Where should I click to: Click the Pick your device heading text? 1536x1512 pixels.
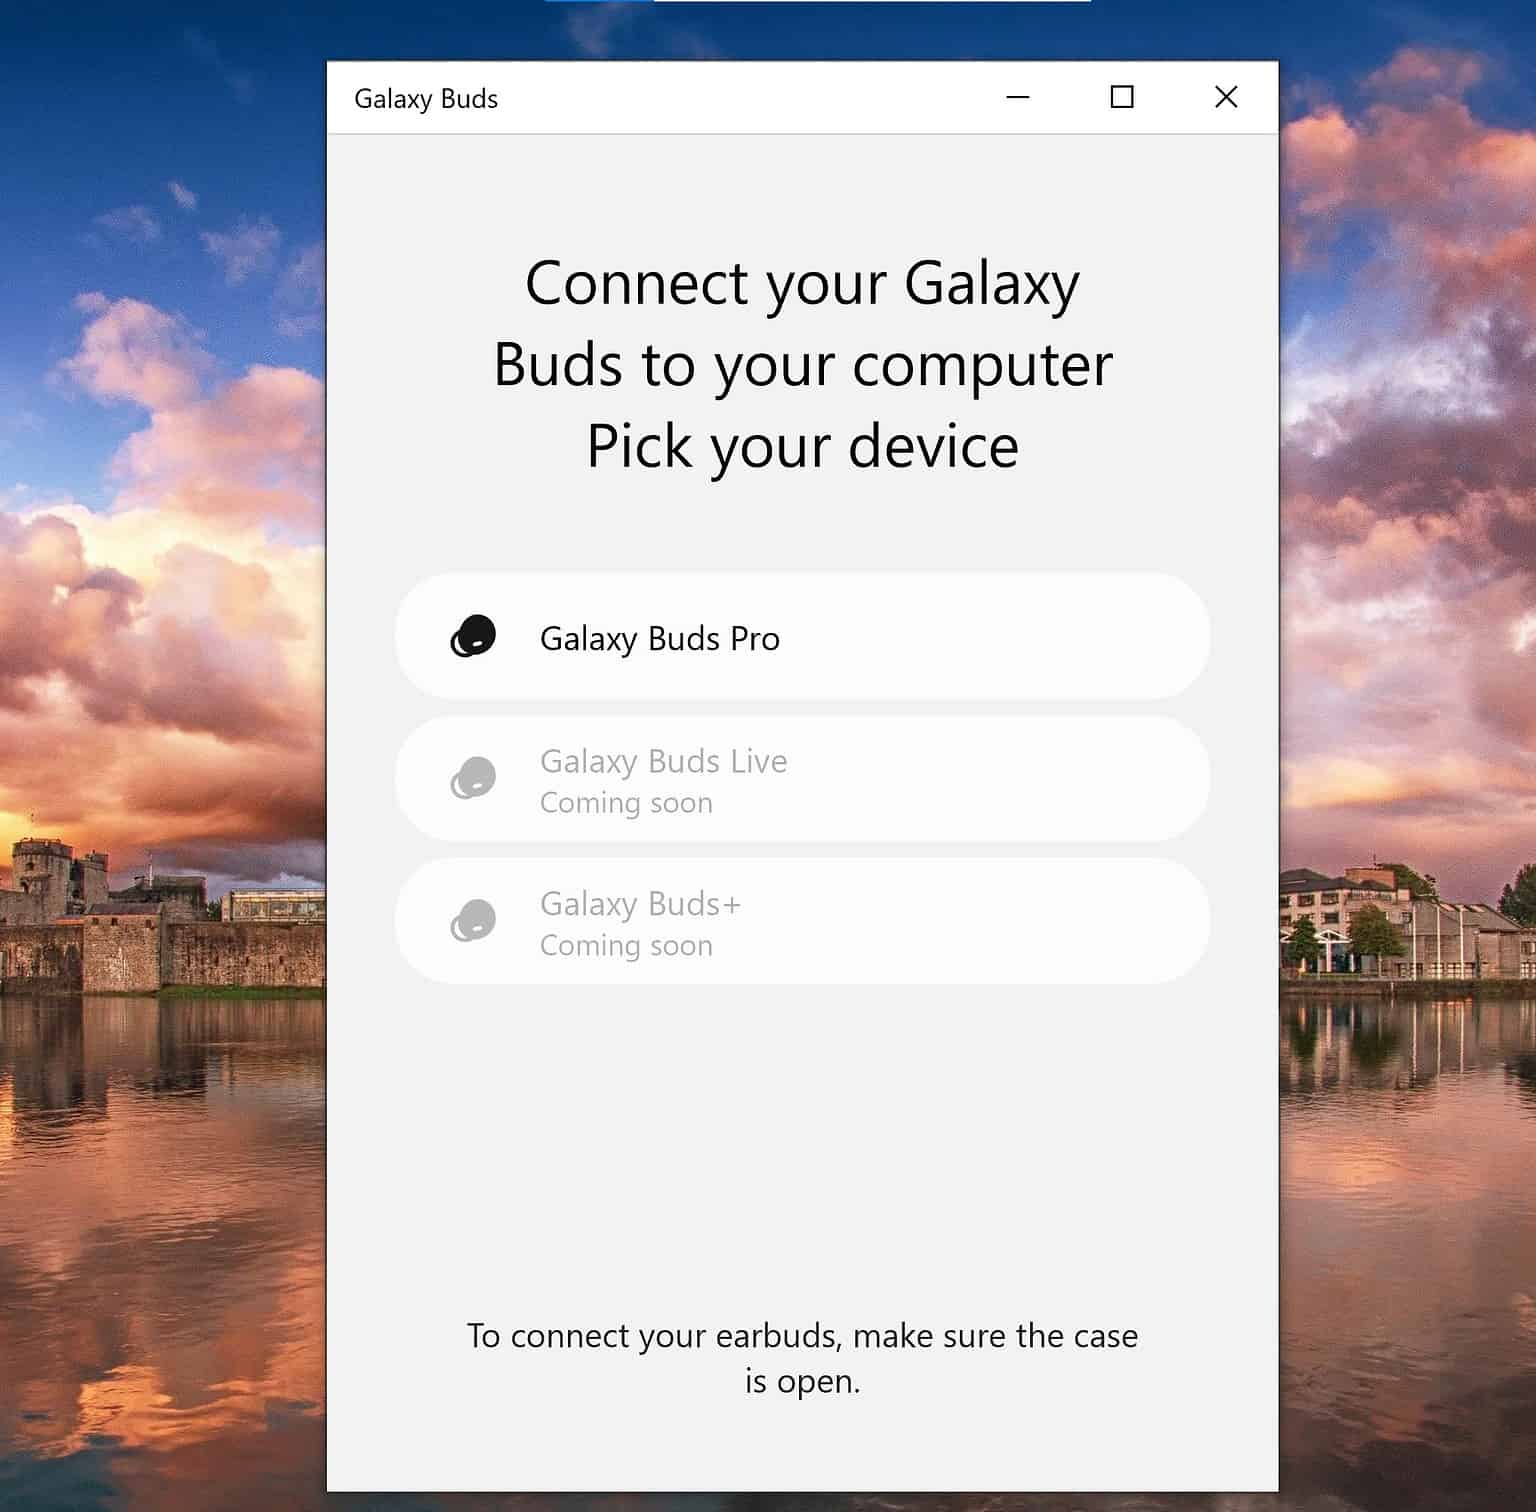point(800,446)
